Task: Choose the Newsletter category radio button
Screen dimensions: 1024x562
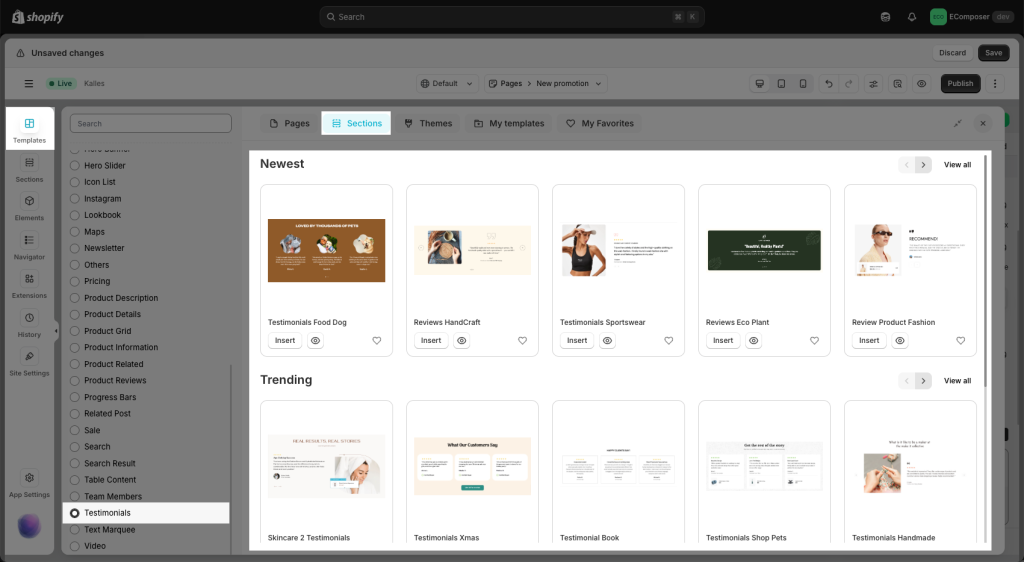Action: (74, 248)
